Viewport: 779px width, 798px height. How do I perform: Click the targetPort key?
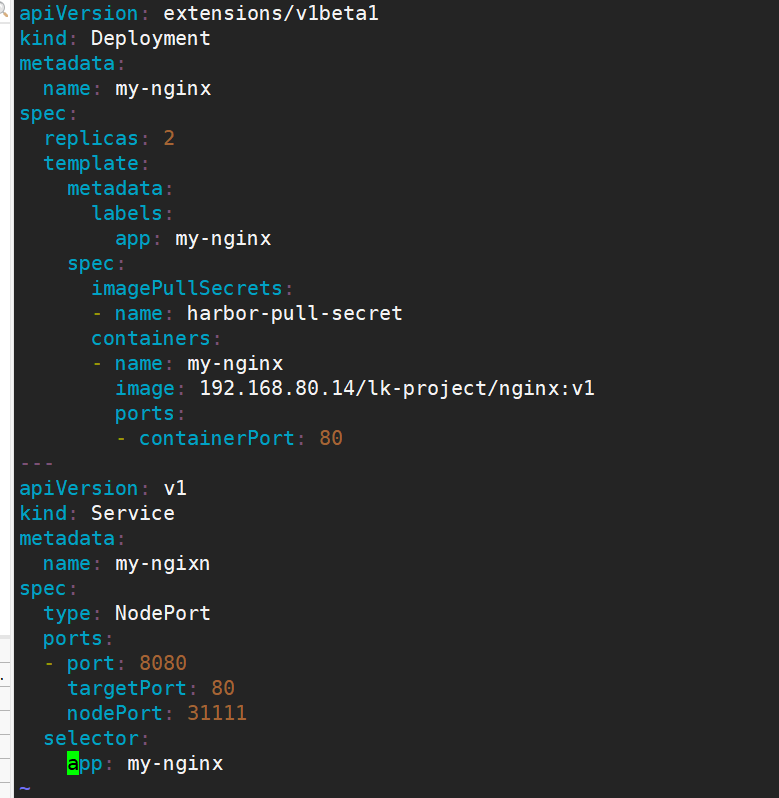tap(126, 688)
